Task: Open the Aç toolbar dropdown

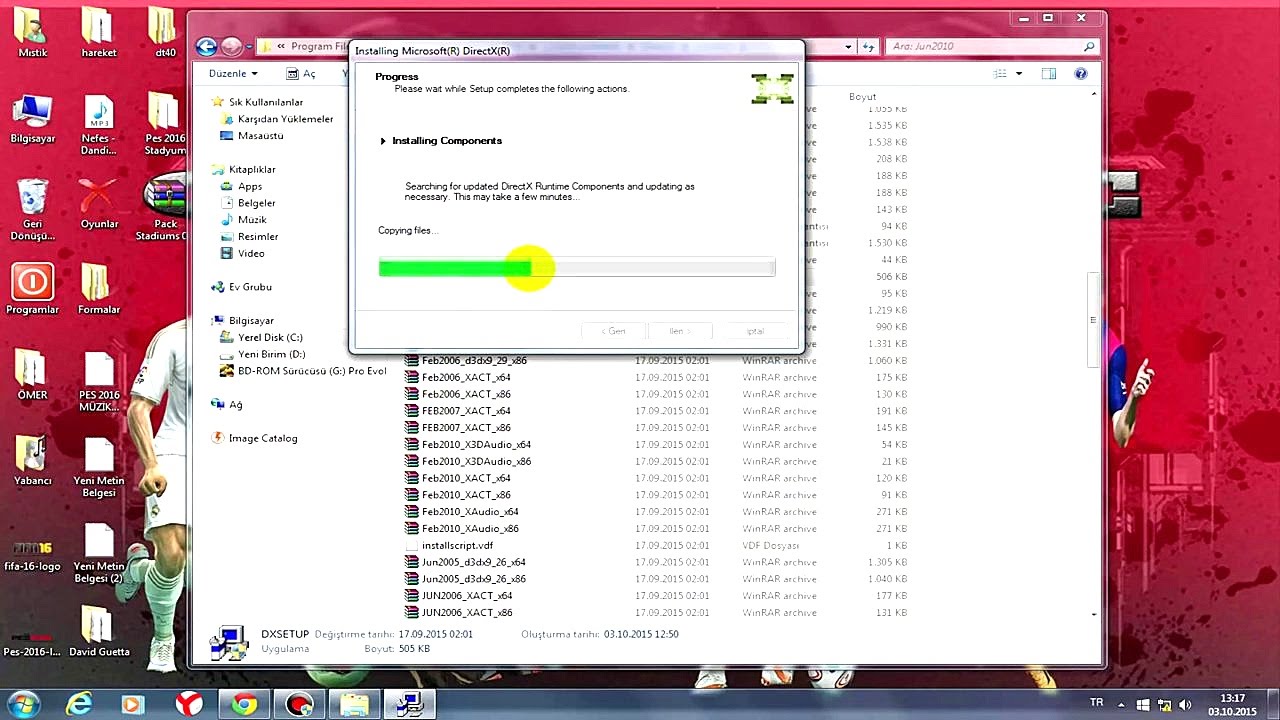Action: (301, 74)
